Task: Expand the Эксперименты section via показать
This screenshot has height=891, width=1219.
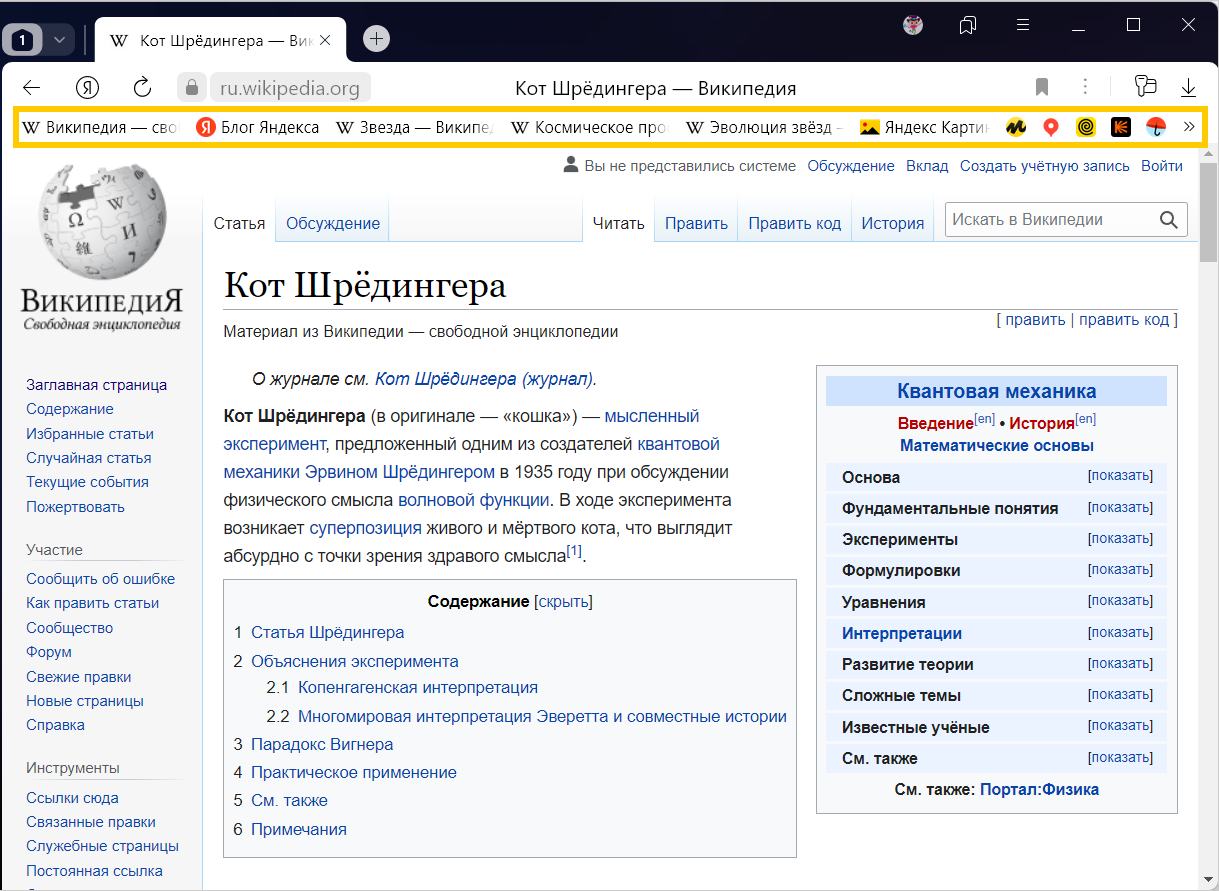Action: point(1120,539)
